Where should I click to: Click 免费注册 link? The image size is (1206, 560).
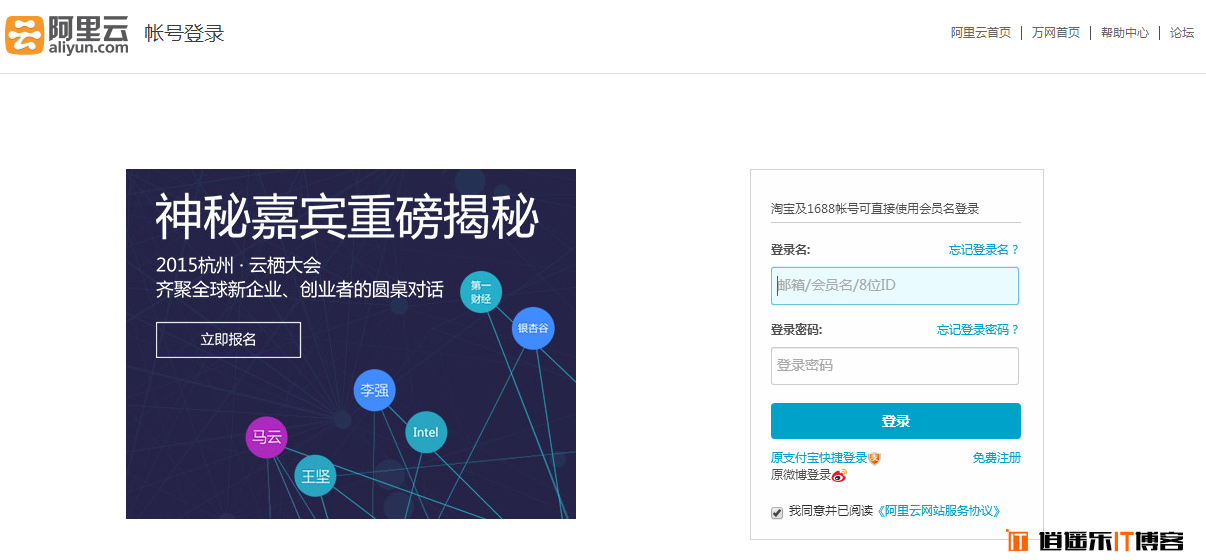click(x=997, y=458)
